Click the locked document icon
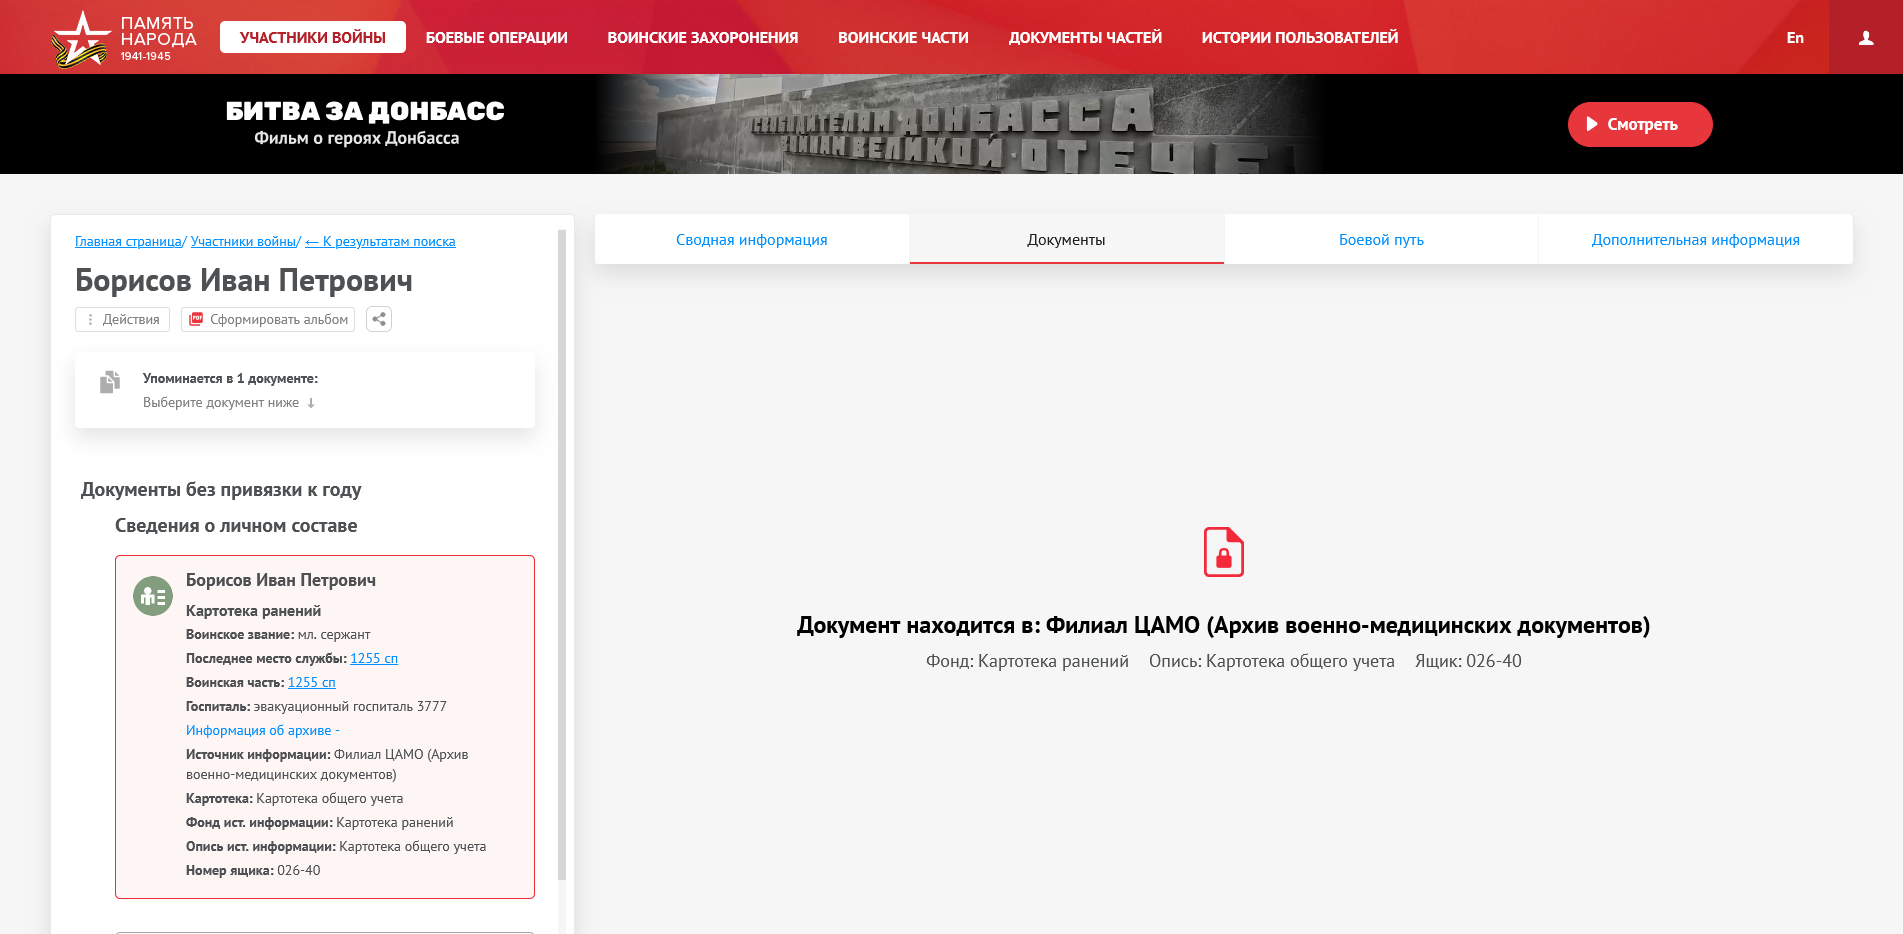 1223,552
